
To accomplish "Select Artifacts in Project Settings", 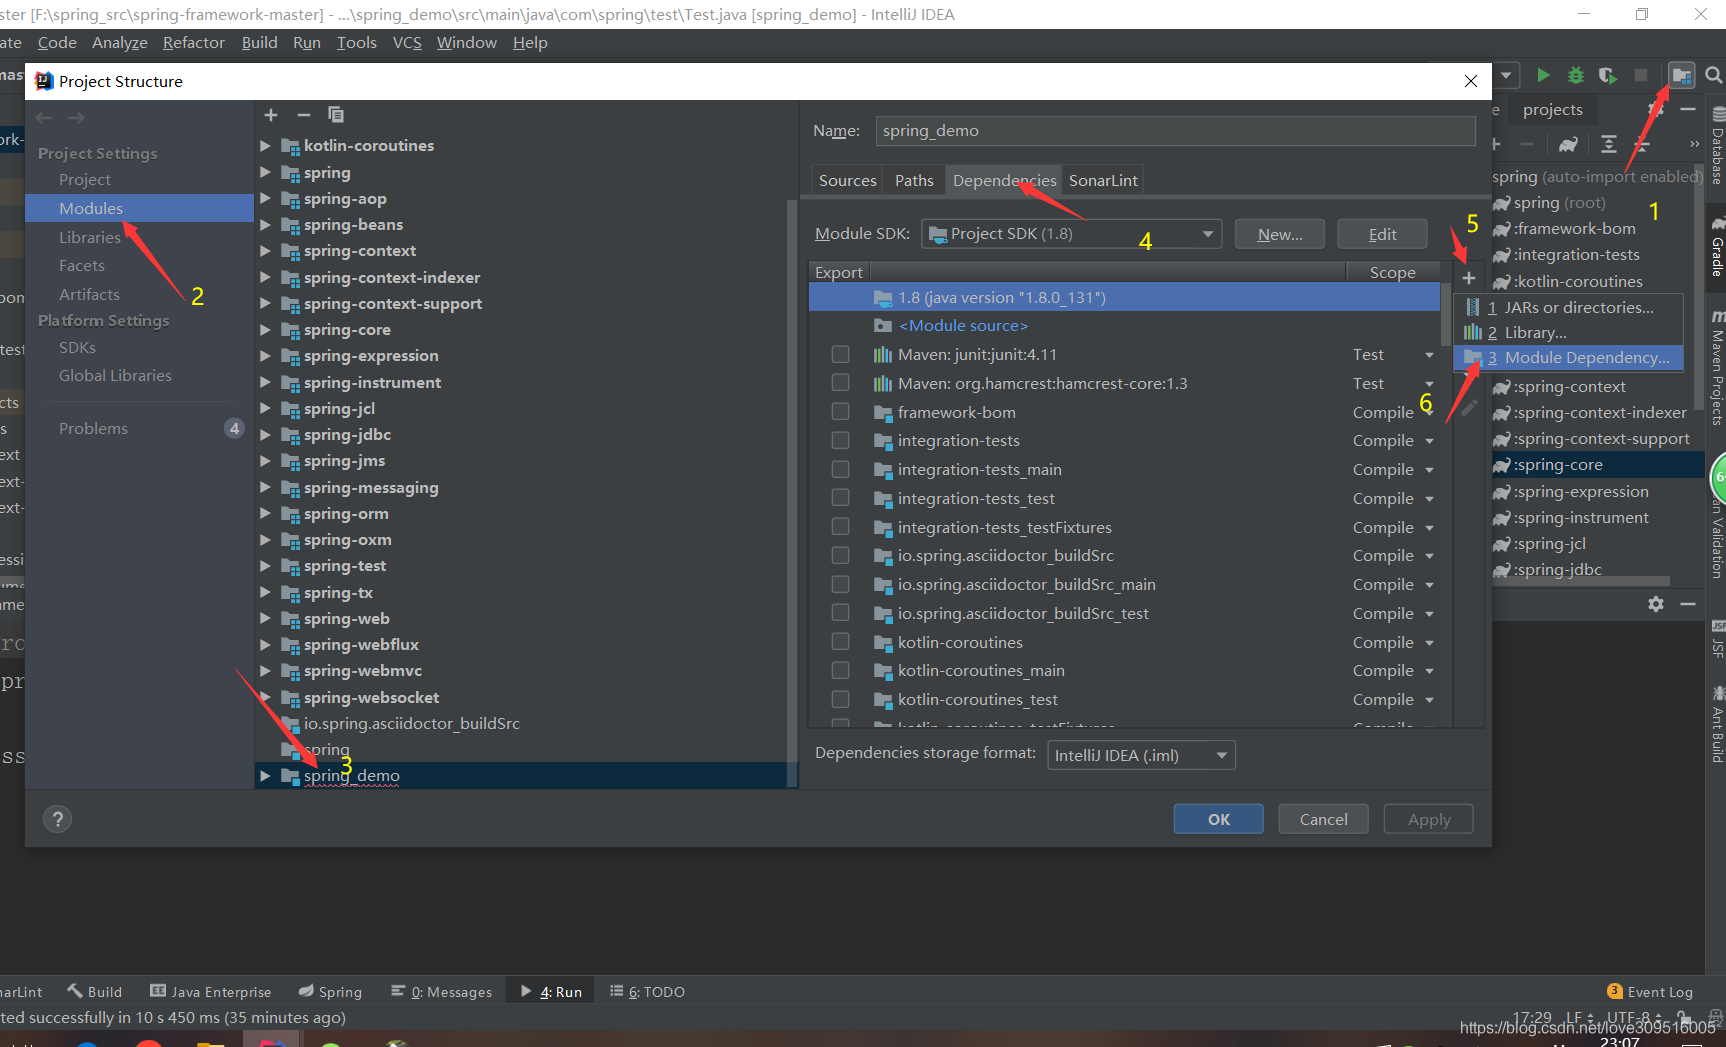I will [89, 294].
